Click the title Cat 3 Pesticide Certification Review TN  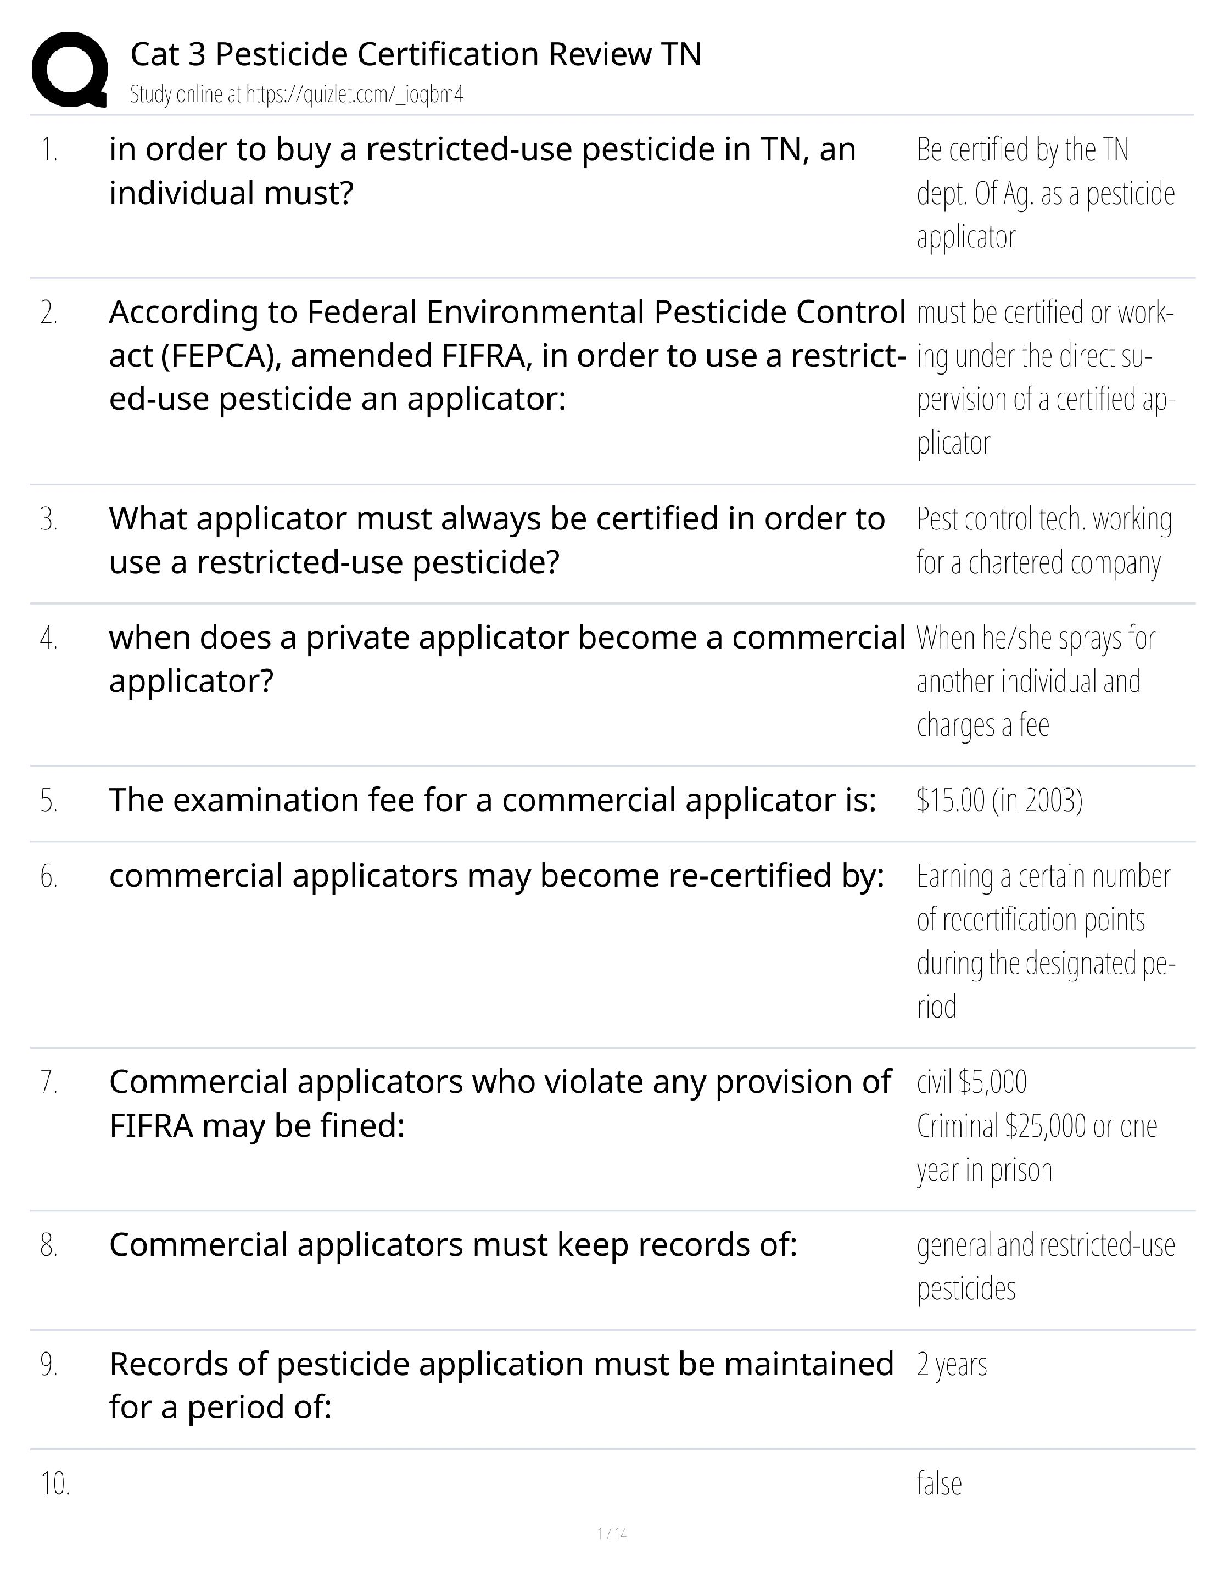click(x=416, y=54)
